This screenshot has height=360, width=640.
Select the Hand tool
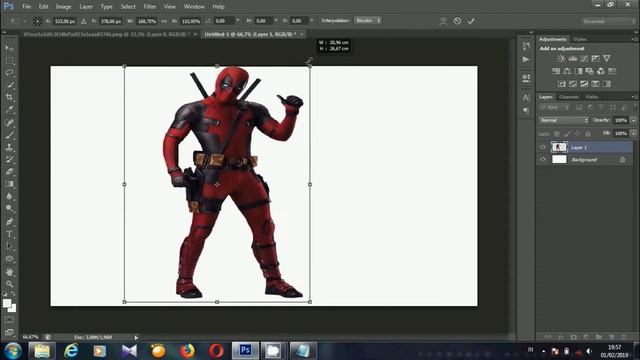9,271
